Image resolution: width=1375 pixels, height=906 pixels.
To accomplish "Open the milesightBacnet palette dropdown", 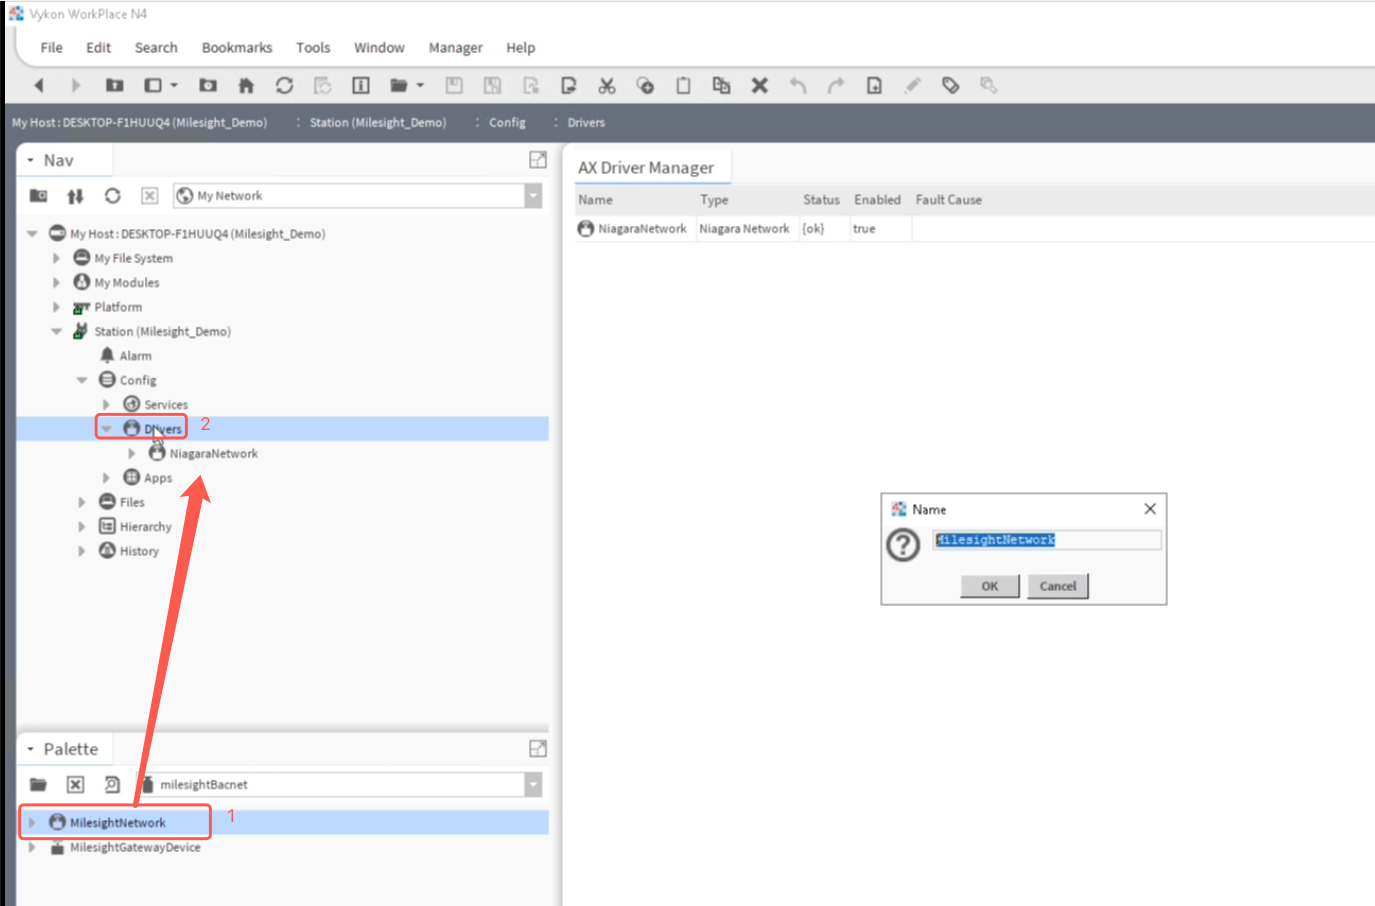I will 533,785.
